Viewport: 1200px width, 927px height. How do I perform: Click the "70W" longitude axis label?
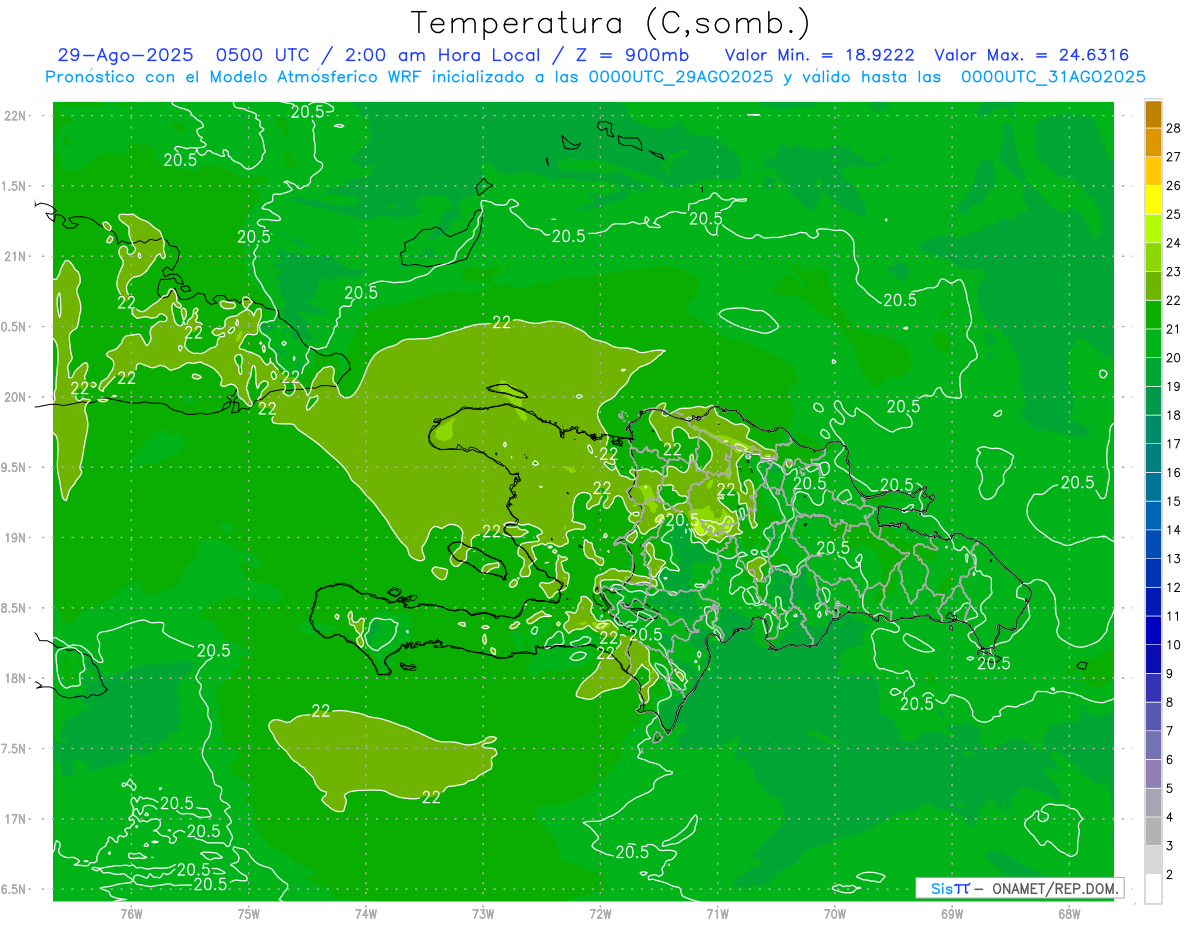[x=835, y=914]
